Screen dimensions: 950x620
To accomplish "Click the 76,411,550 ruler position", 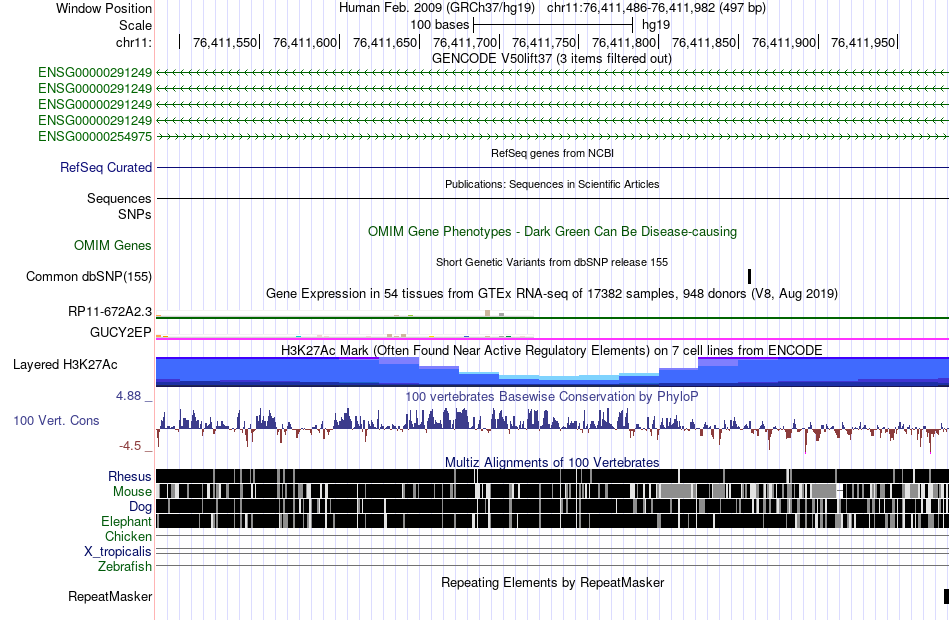I will (x=225, y=42).
